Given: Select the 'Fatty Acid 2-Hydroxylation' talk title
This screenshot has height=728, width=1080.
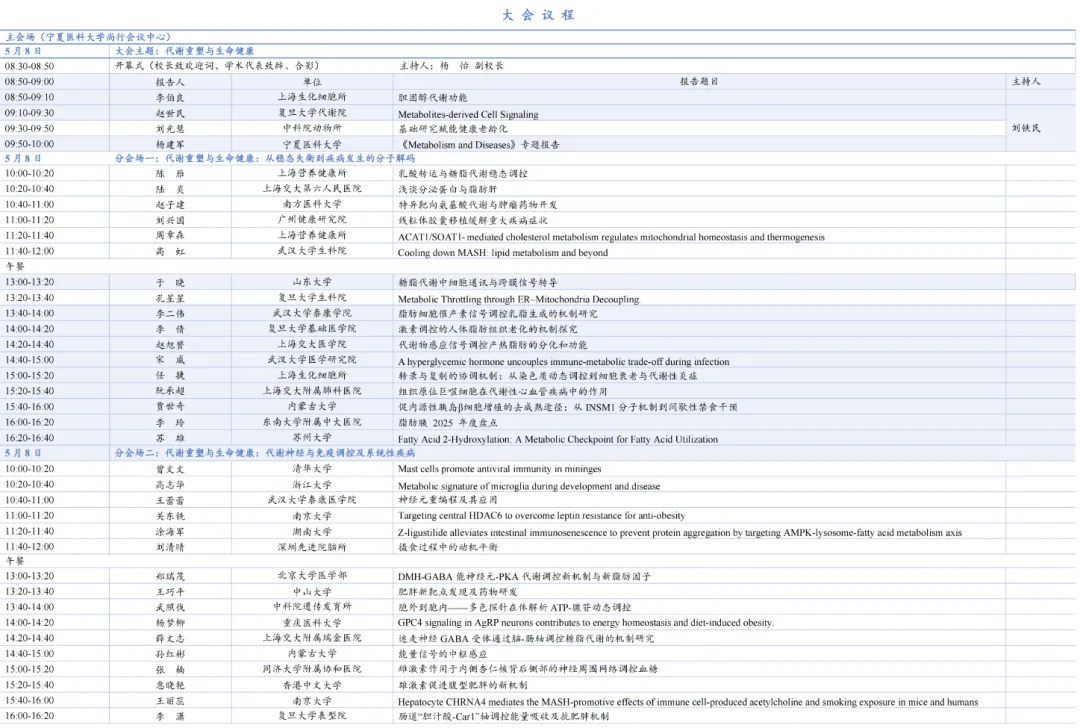Looking at the screenshot, I should [558, 439].
